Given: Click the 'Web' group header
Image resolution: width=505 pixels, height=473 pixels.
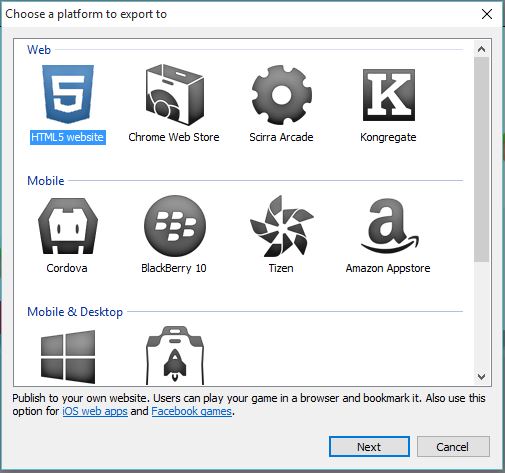Looking at the screenshot, I should (x=39, y=50).
